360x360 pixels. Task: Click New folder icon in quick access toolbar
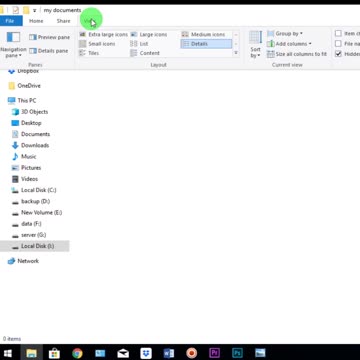[26, 10]
